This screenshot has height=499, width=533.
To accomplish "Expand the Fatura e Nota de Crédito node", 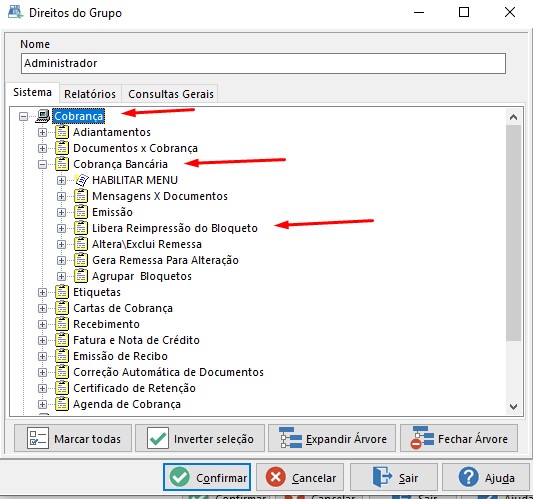I will 42,340.
